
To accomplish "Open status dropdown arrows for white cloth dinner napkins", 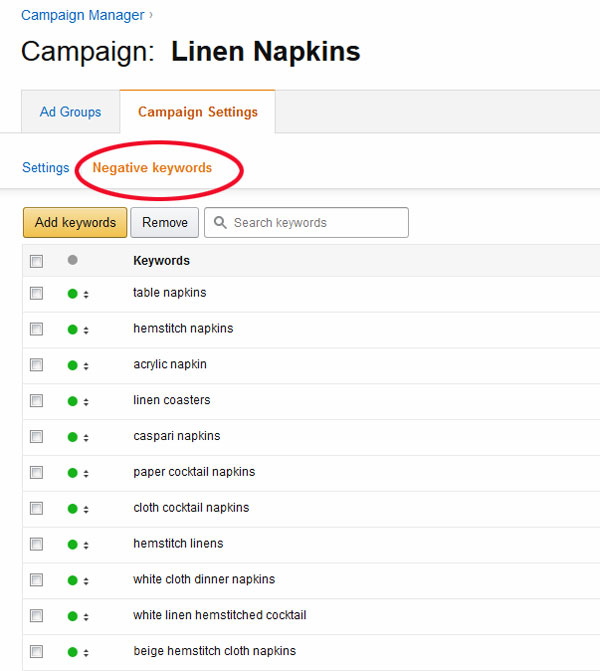I will 86,581.
